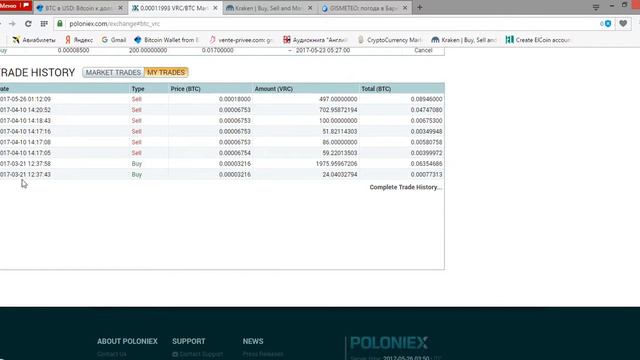Click the Poloniex footer logo

click(x=389, y=342)
